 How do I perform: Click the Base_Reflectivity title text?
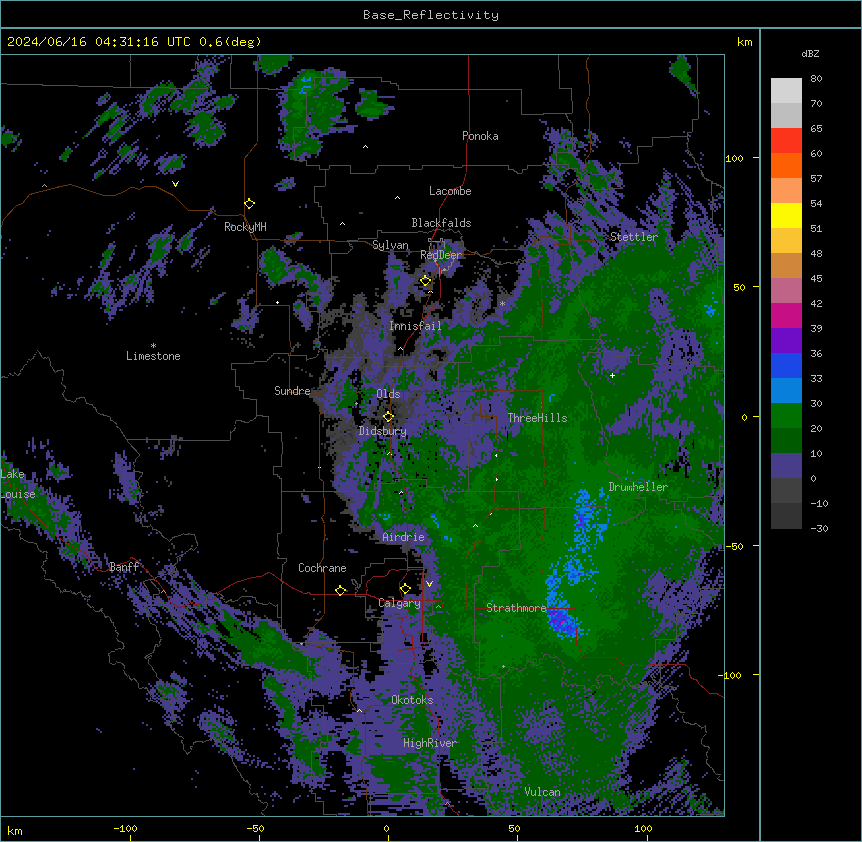click(431, 15)
